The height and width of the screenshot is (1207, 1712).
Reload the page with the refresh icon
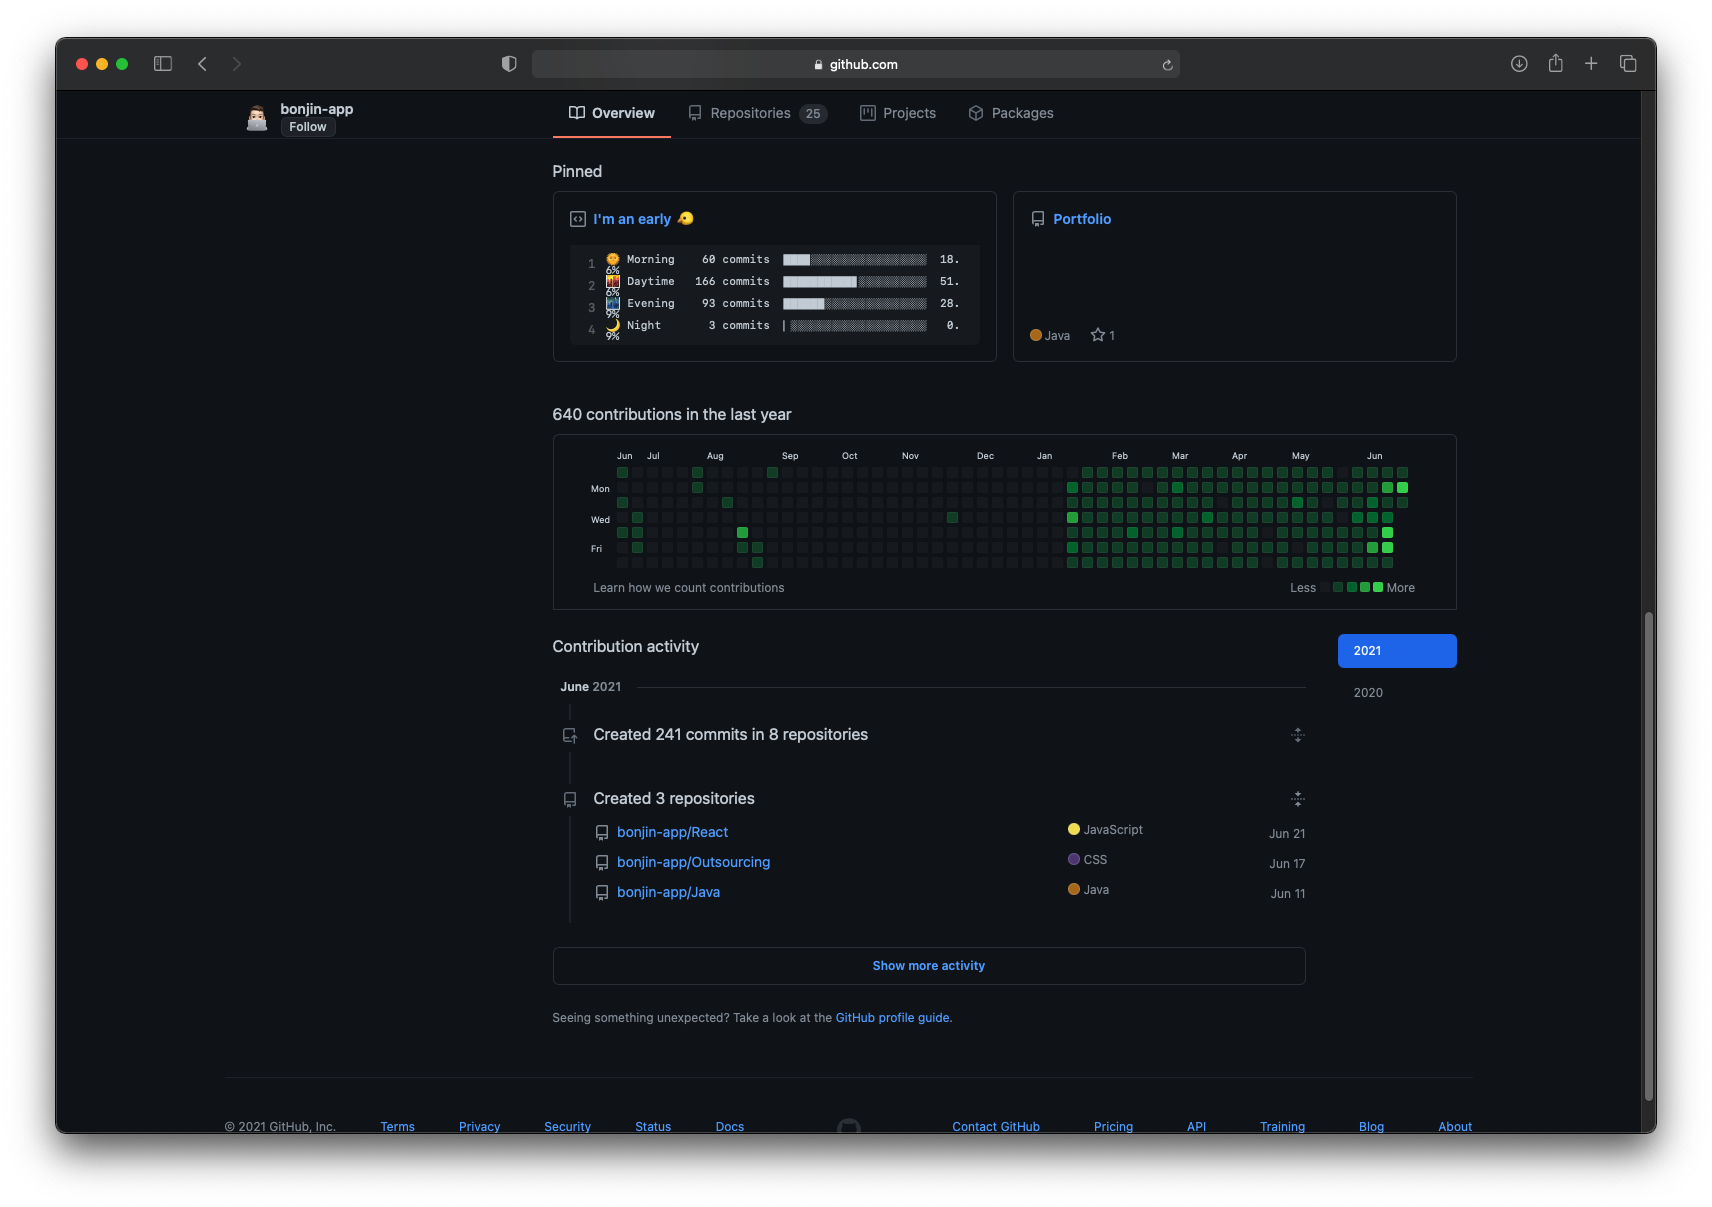(1167, 65)
